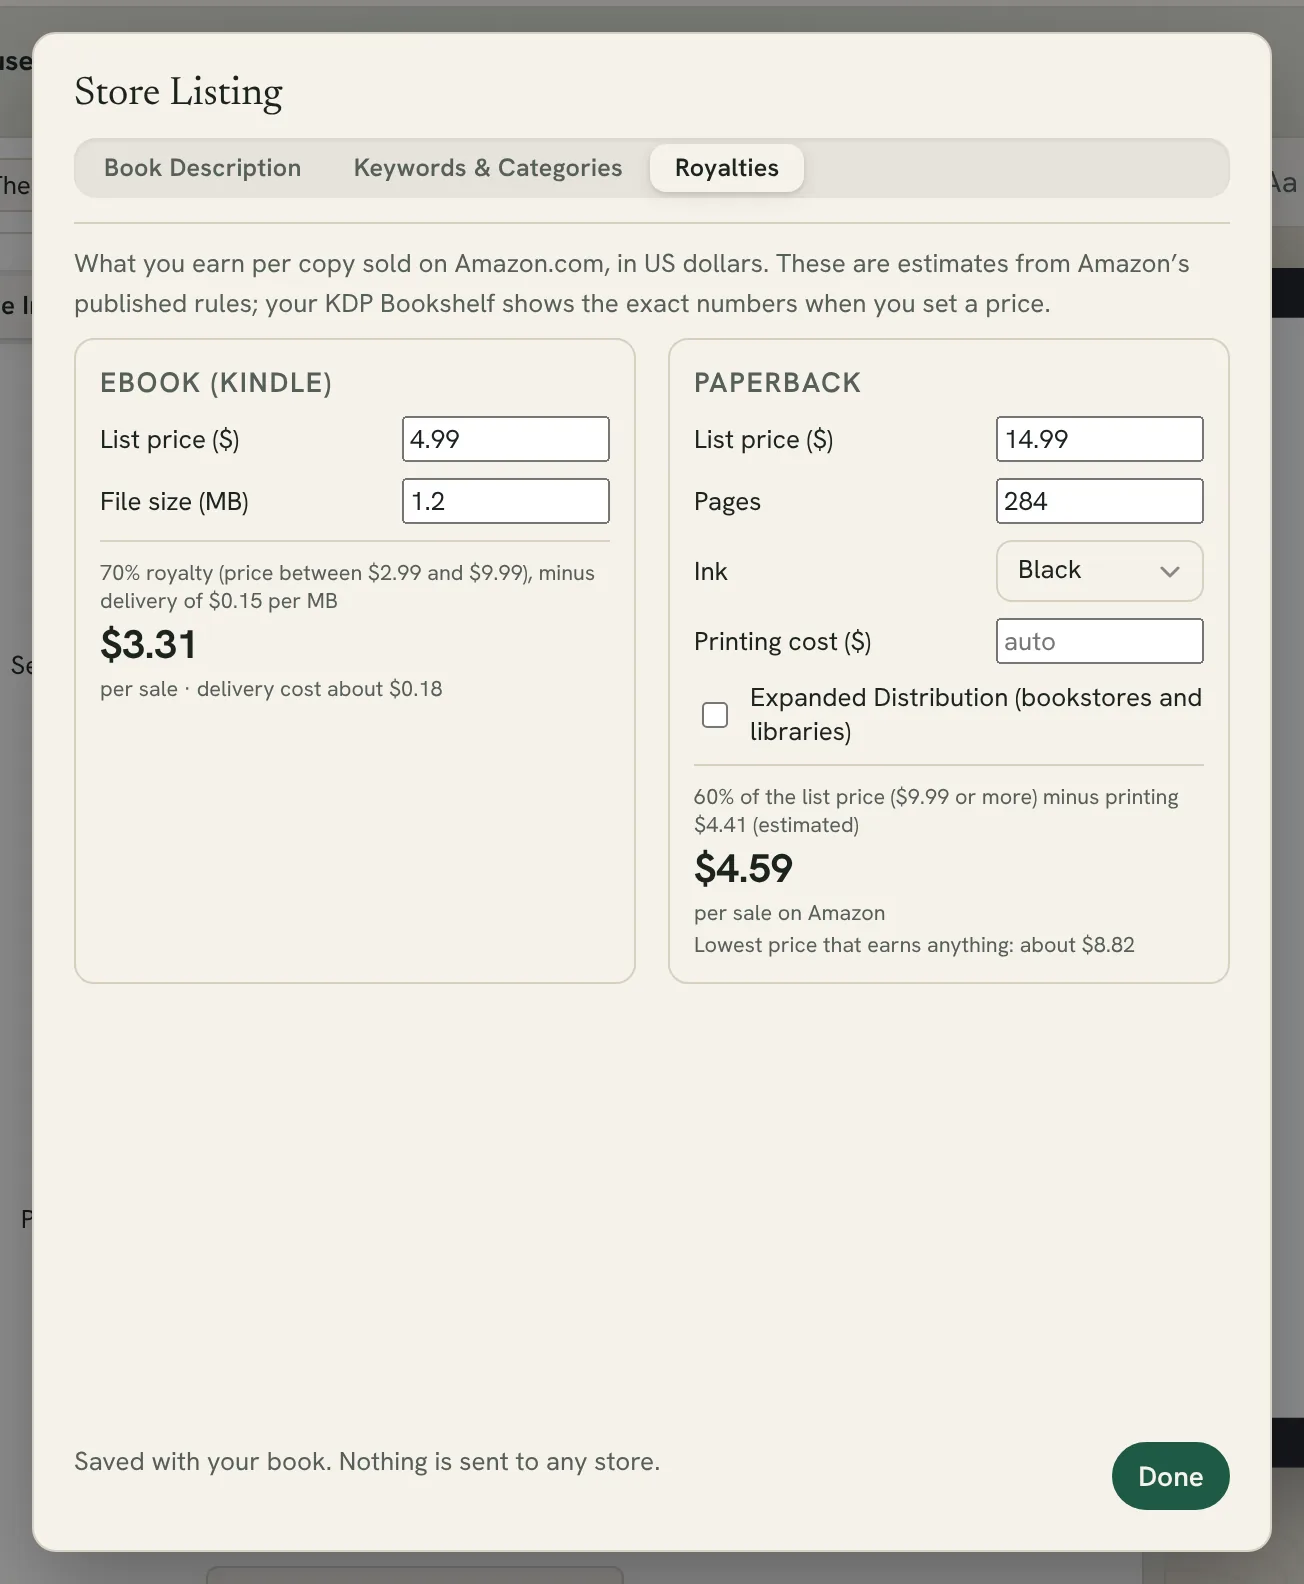Select the Royalties tab
The height and width of the screenshot is (1584, 1304).
coord(727,168)
